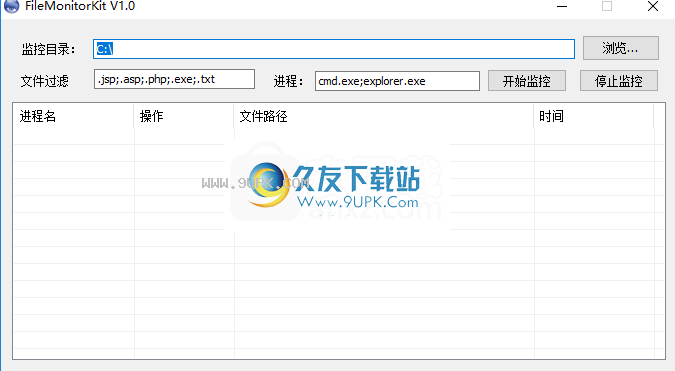Click the 浏览... browse button
This screenshot has height=371, width=675.
click(x=620, y=48)
